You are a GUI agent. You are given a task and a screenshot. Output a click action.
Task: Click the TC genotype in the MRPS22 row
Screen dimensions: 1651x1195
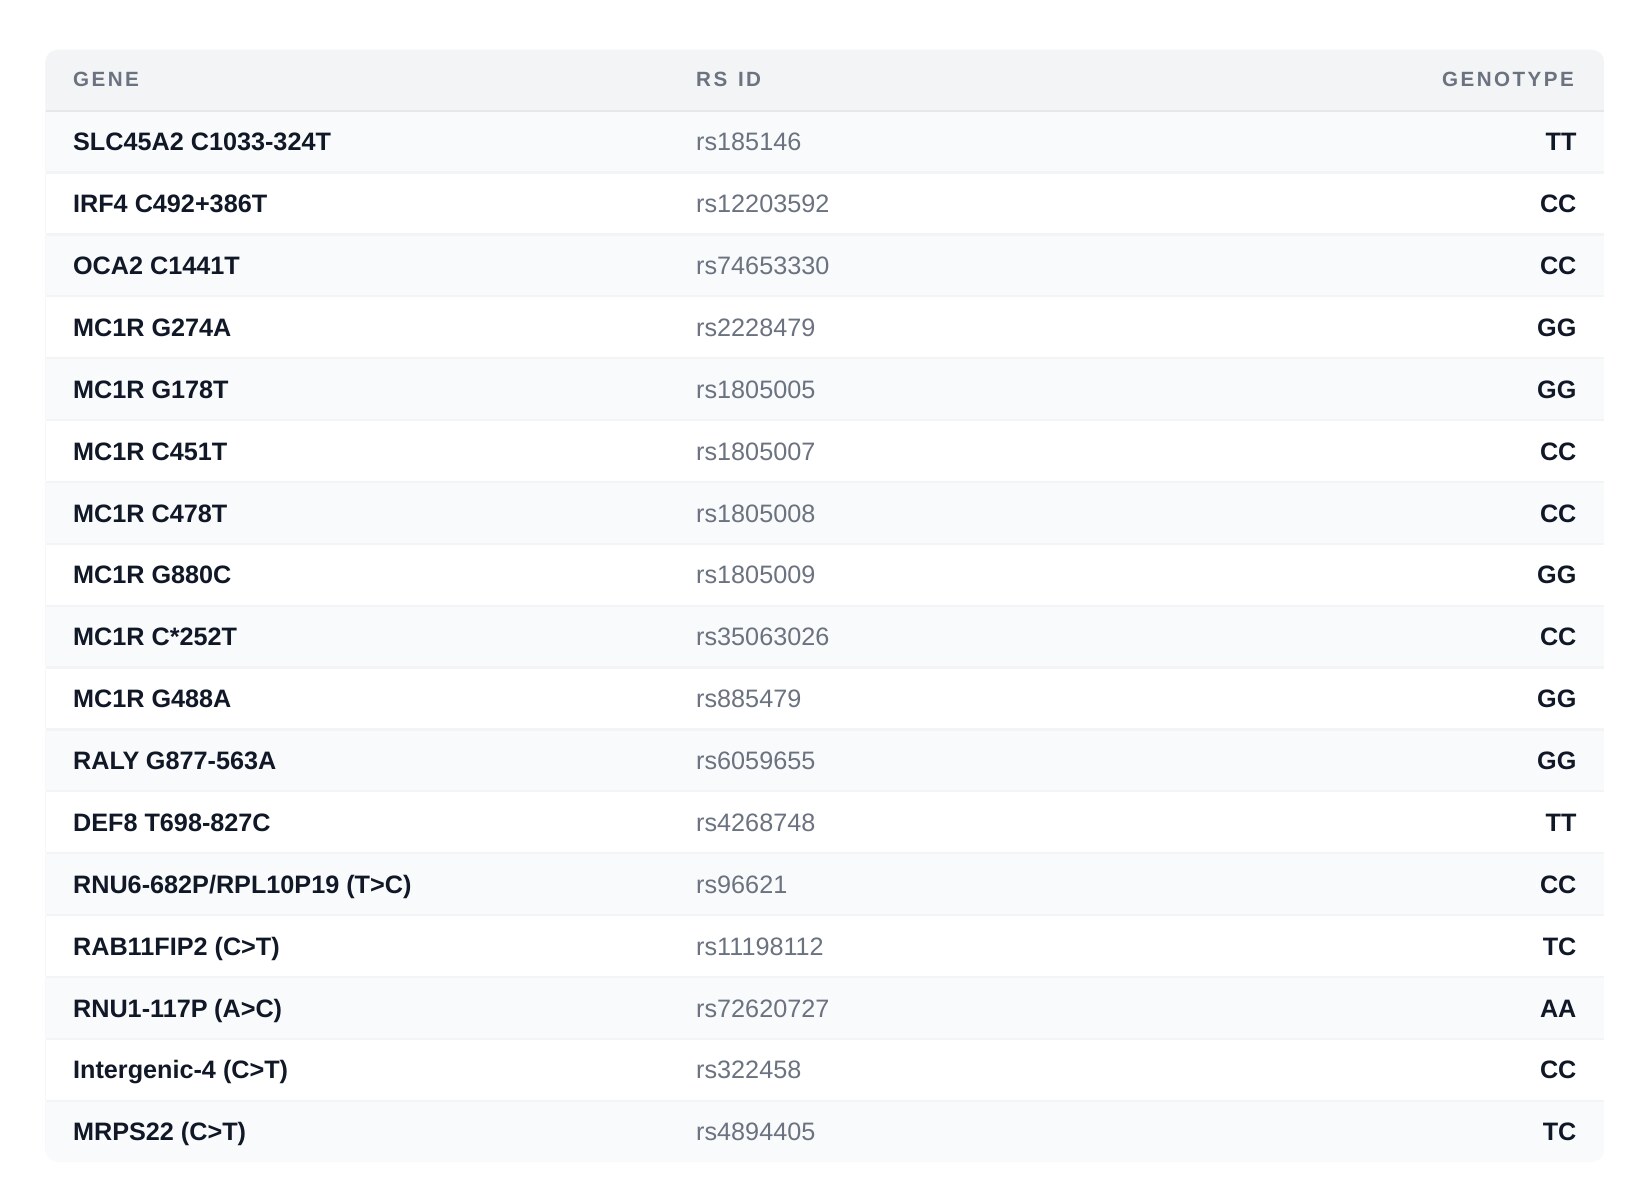click(x=1559, y=1132)
